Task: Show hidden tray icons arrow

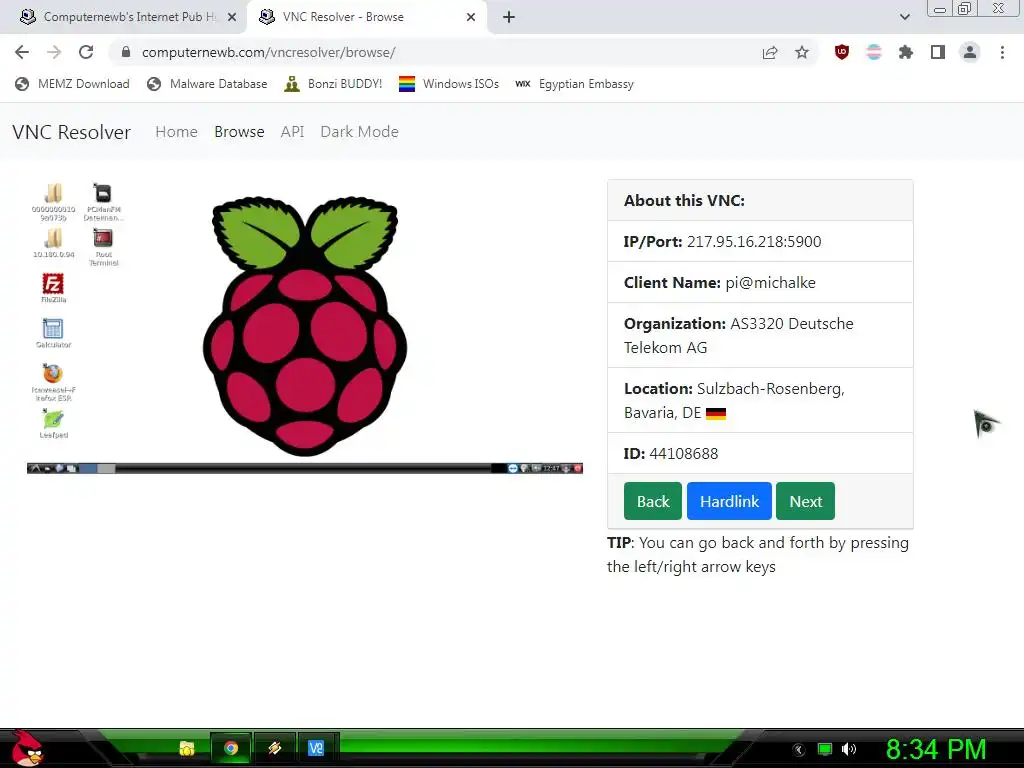Action: click(799, 750)
